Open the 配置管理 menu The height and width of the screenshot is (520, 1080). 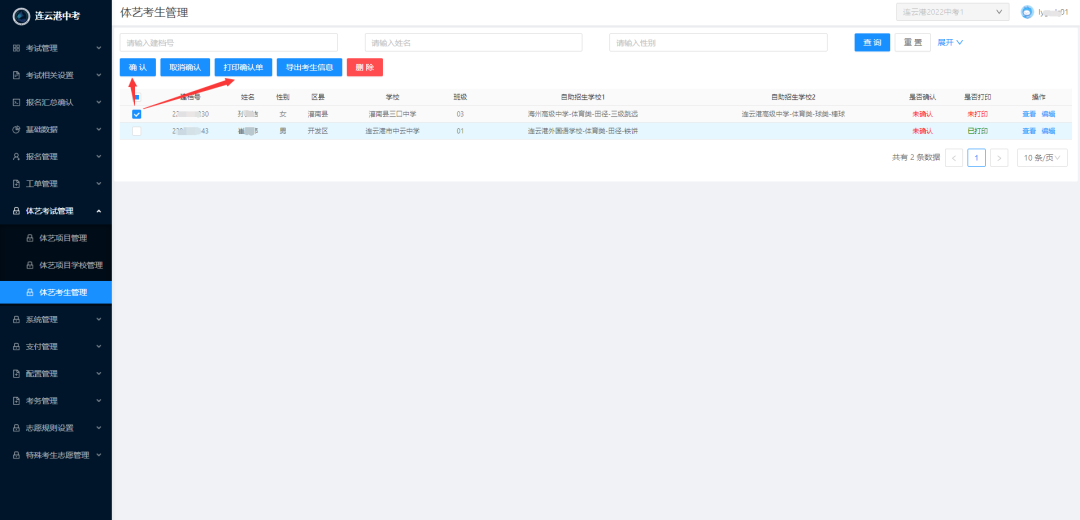(x=56, y=374)
